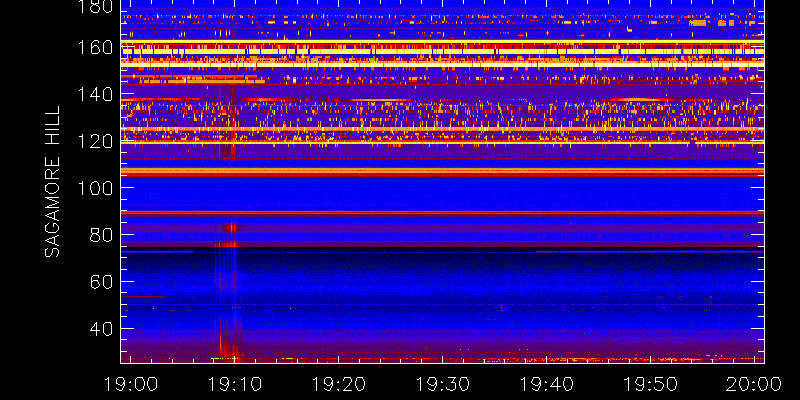The height and width of the screenshot is (400, 800).
Task: Click the 20:00 time axis label
Action: pos(754,384)
